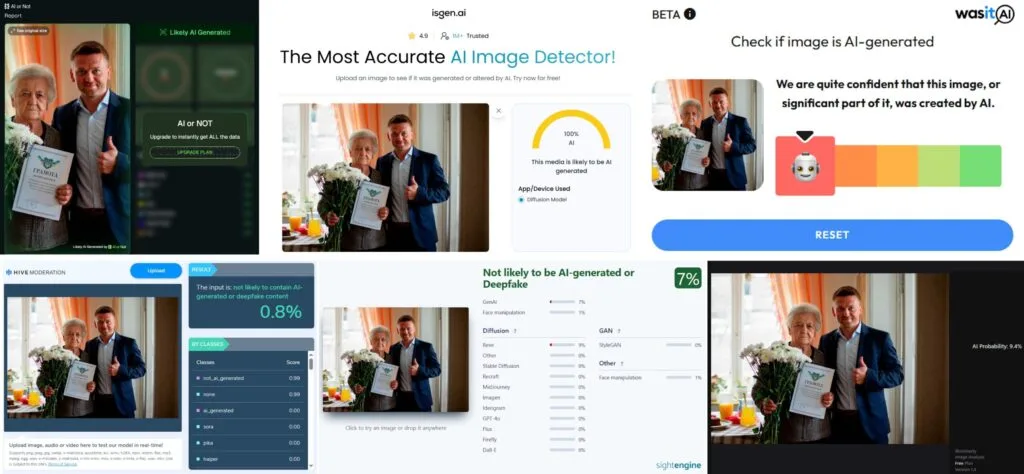
Task: Click sightengine image thumbnail to try another
Action: pos(395,359)
